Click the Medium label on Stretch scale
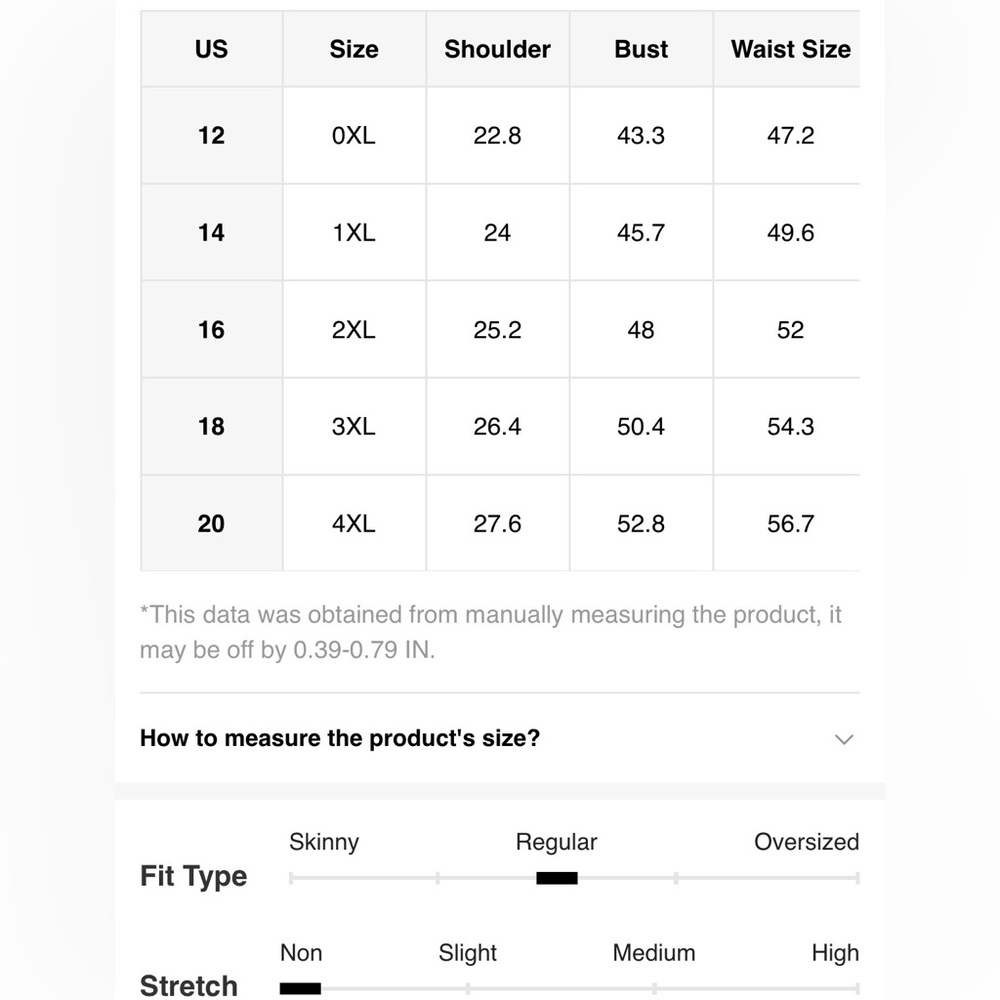The height and width of the screenshot is (1000, 1000). pyautogui.click(x=654, y=953)
